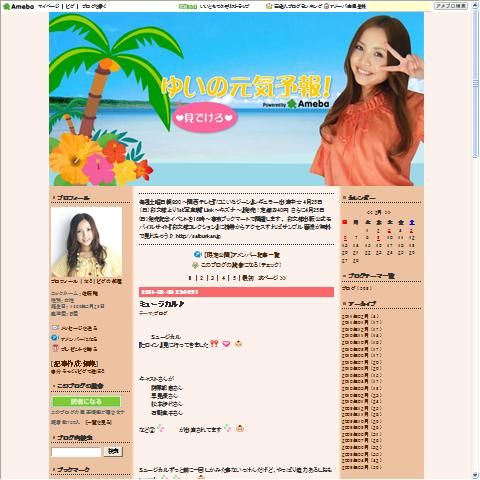Click the pink 見てけろ speech bubble in the header
Screen dimensions: 480x480
(204, 118)
